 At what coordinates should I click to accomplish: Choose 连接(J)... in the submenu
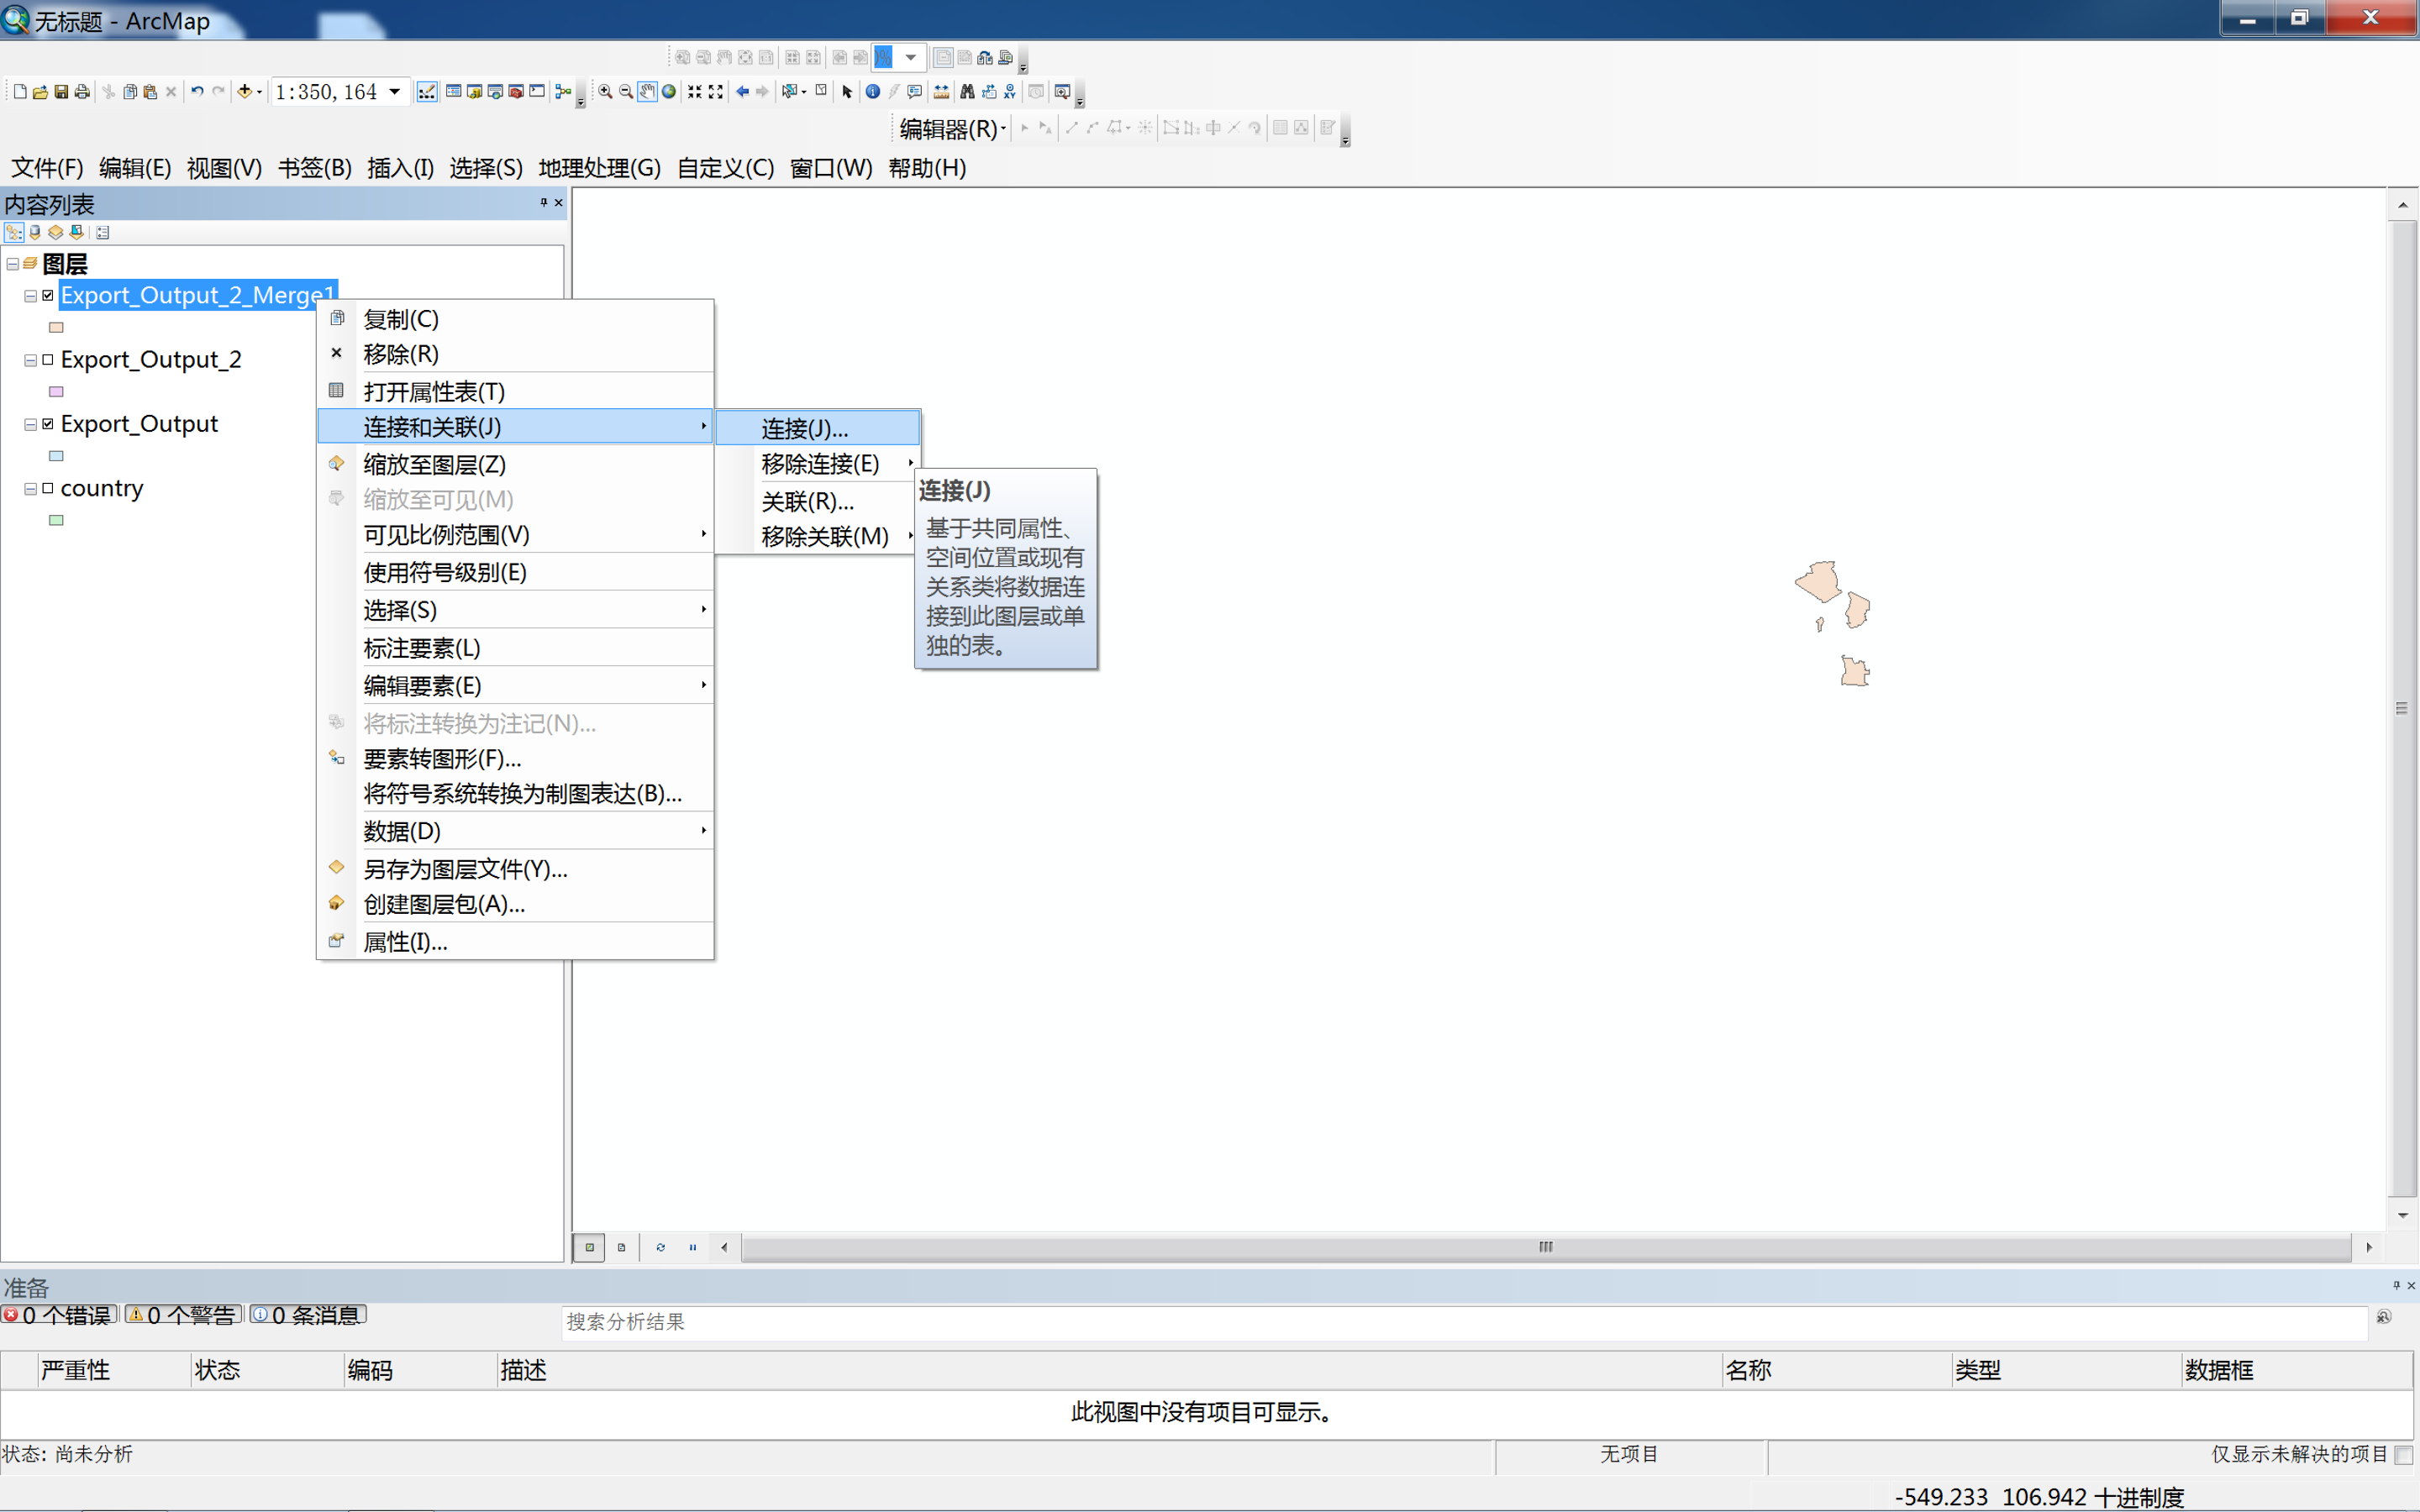[x=805, y=429]
